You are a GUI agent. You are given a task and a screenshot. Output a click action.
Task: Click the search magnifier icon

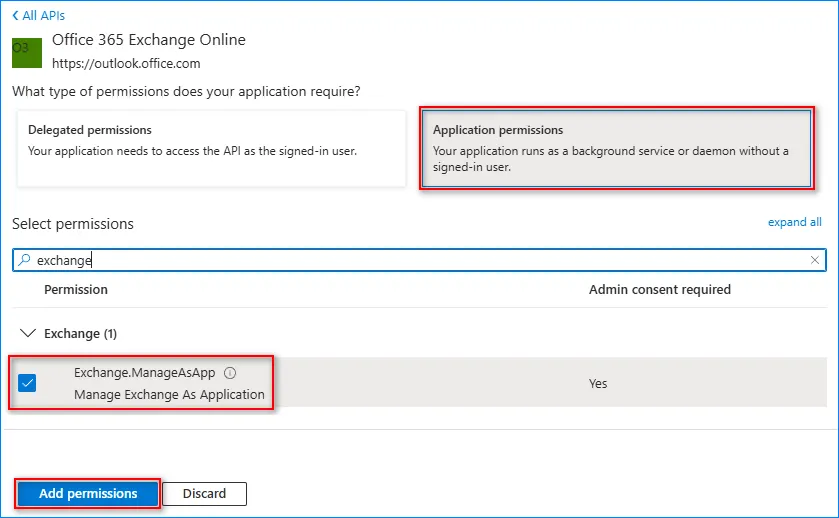coord(23,260)
